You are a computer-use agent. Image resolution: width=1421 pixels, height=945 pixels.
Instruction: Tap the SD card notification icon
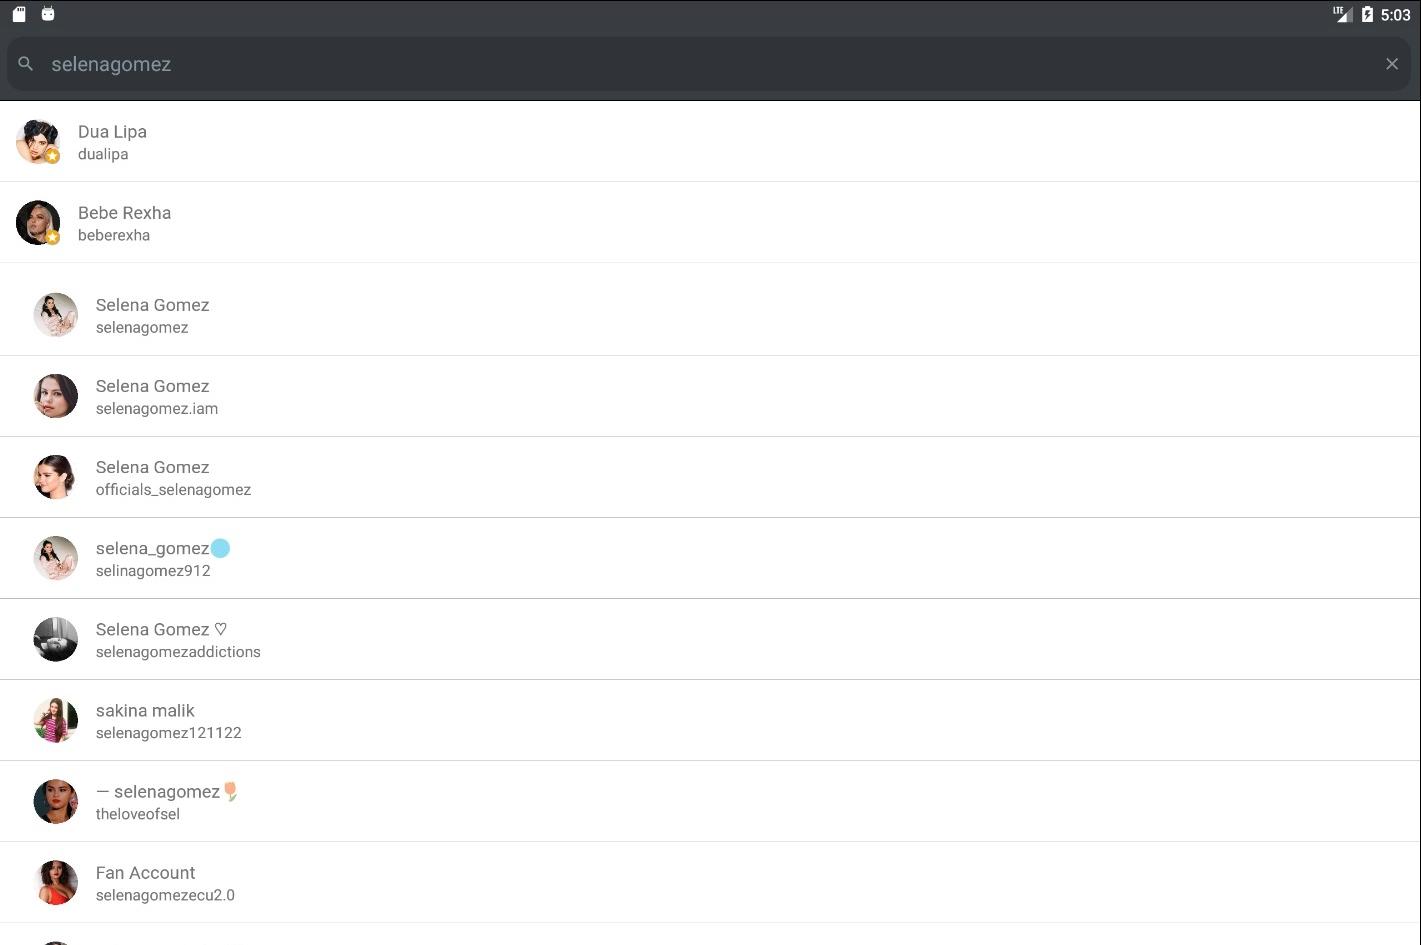(x=19, y=14)
